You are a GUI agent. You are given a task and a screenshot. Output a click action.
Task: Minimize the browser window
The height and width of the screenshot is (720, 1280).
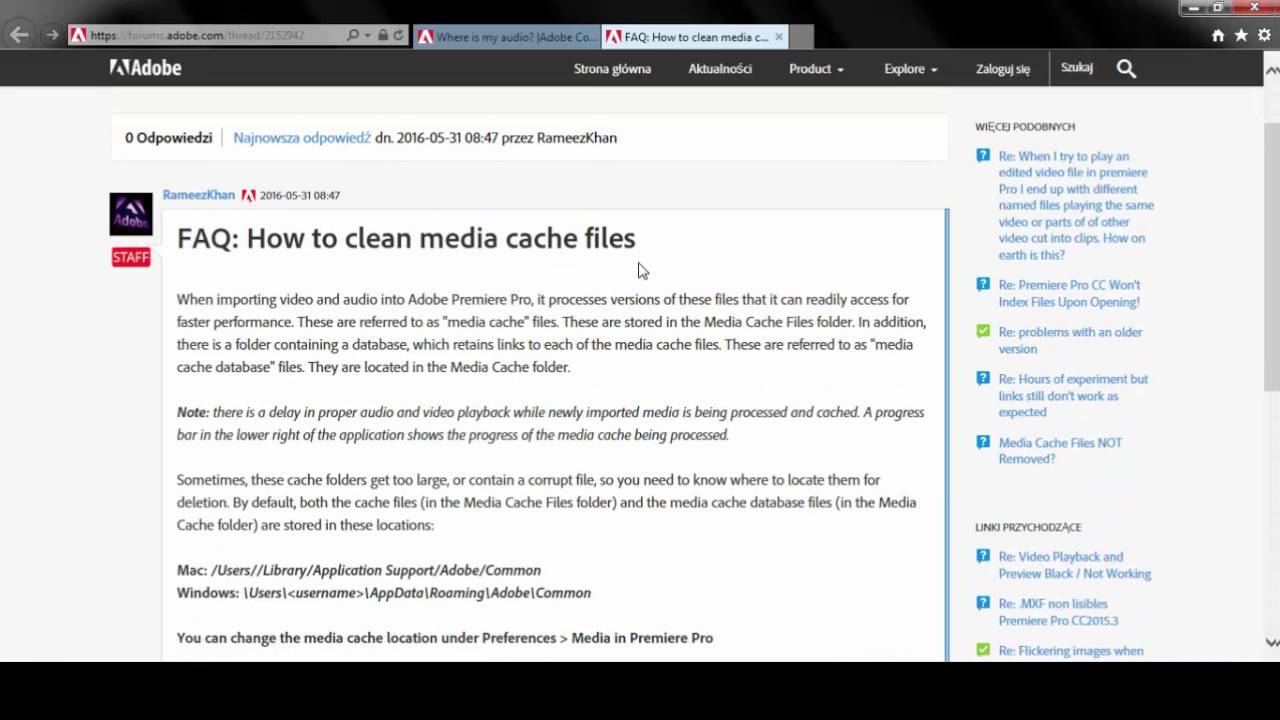pos(1191,7)
